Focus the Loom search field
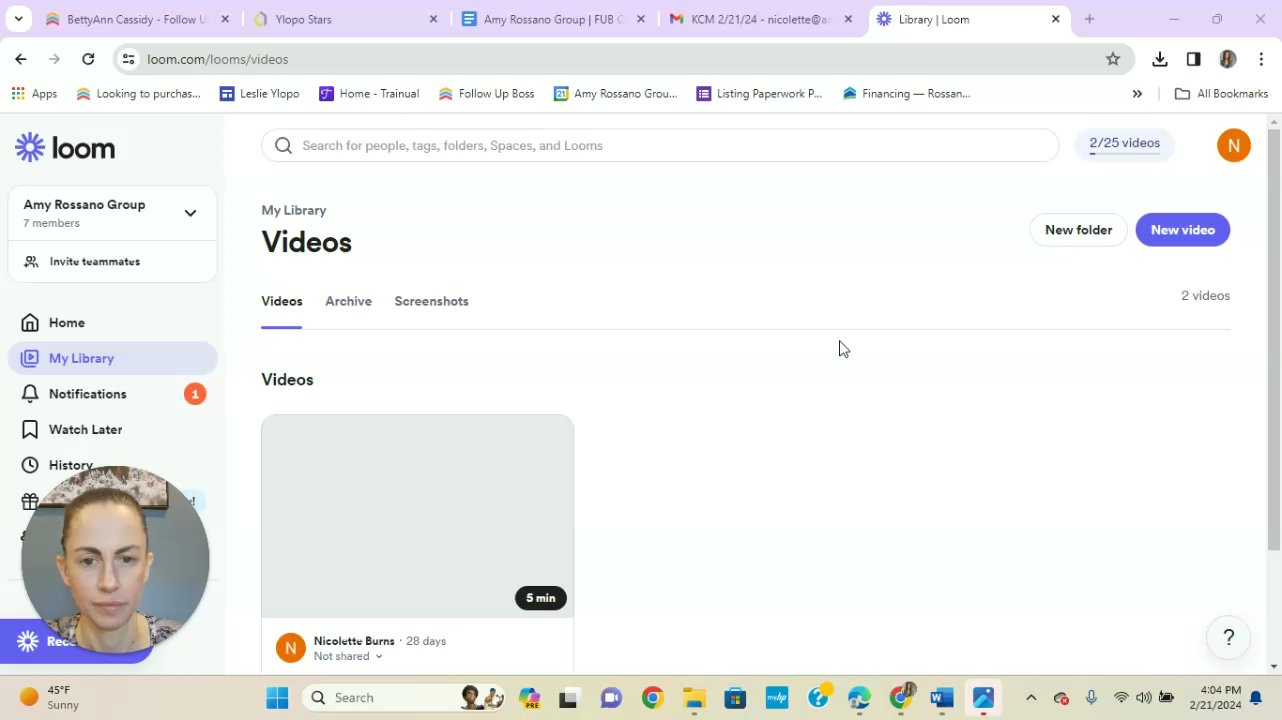1282x720 pixels. click(x=660, y=145)
